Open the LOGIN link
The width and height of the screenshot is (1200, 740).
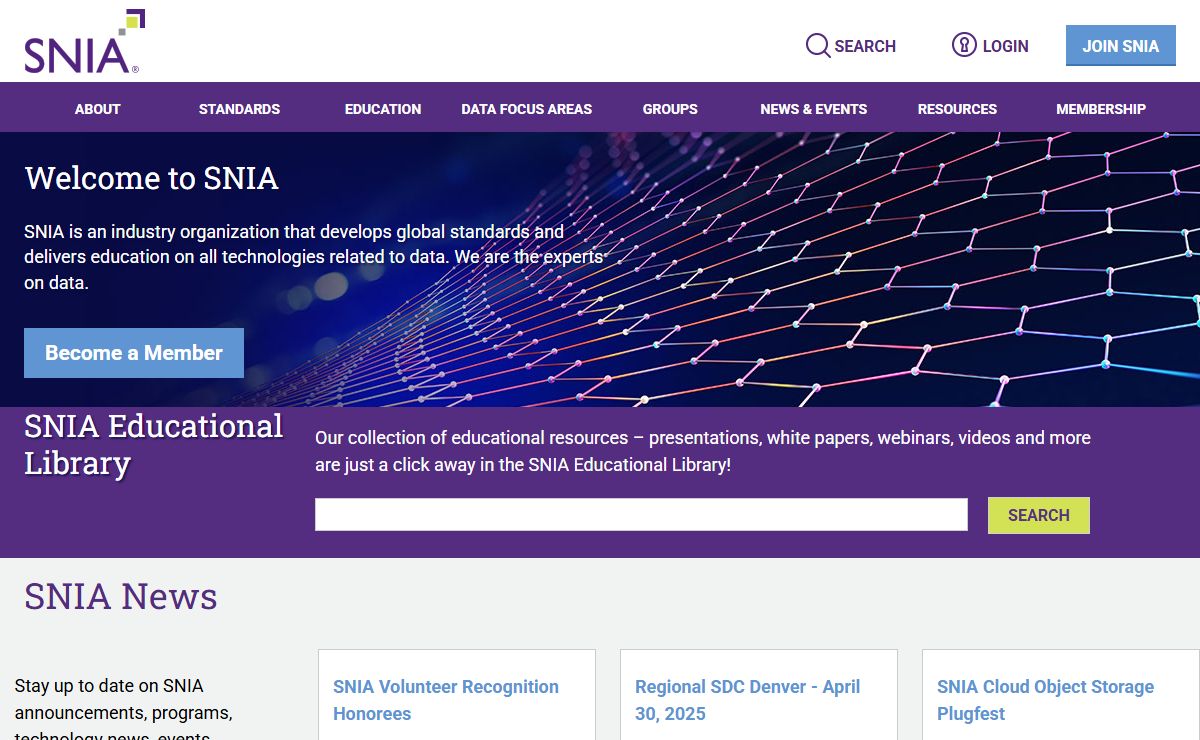pyautogui.click(x=1005, y=46)
